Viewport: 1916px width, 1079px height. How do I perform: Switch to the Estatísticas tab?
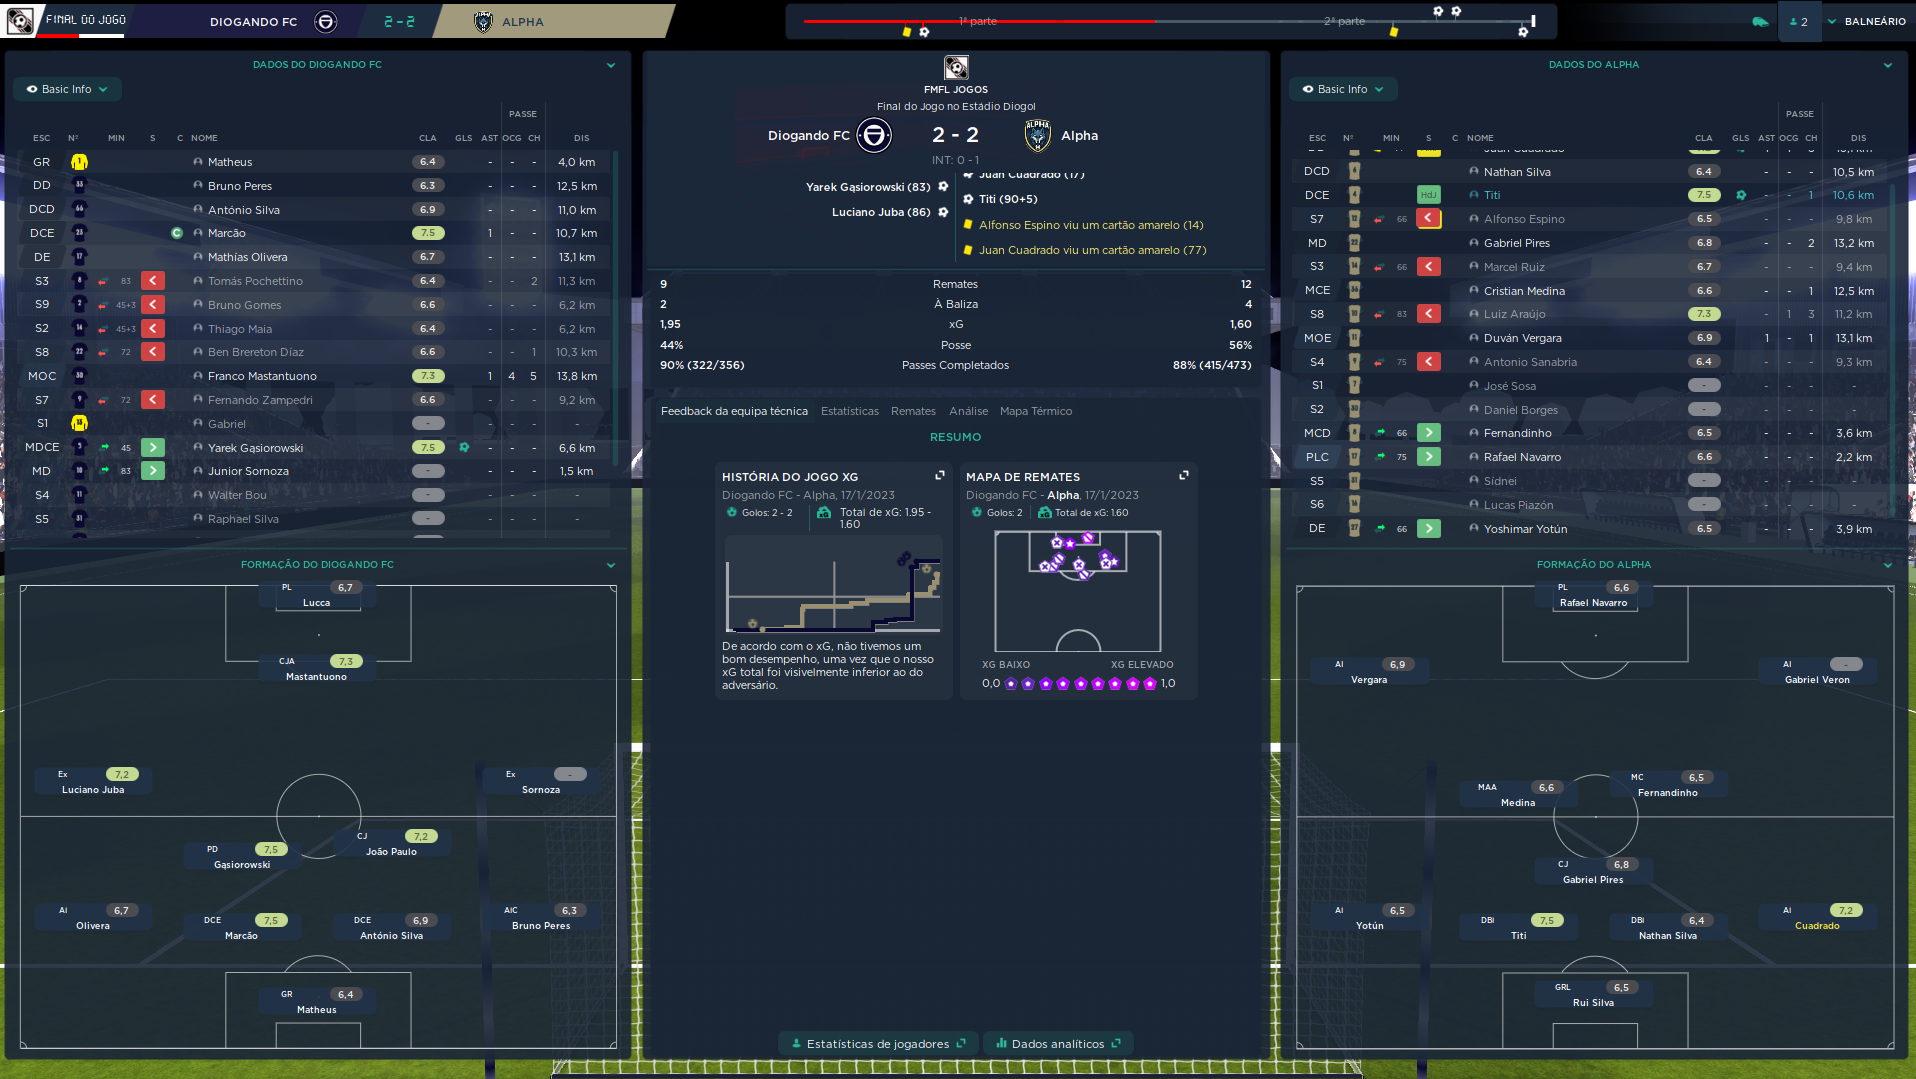849,411
